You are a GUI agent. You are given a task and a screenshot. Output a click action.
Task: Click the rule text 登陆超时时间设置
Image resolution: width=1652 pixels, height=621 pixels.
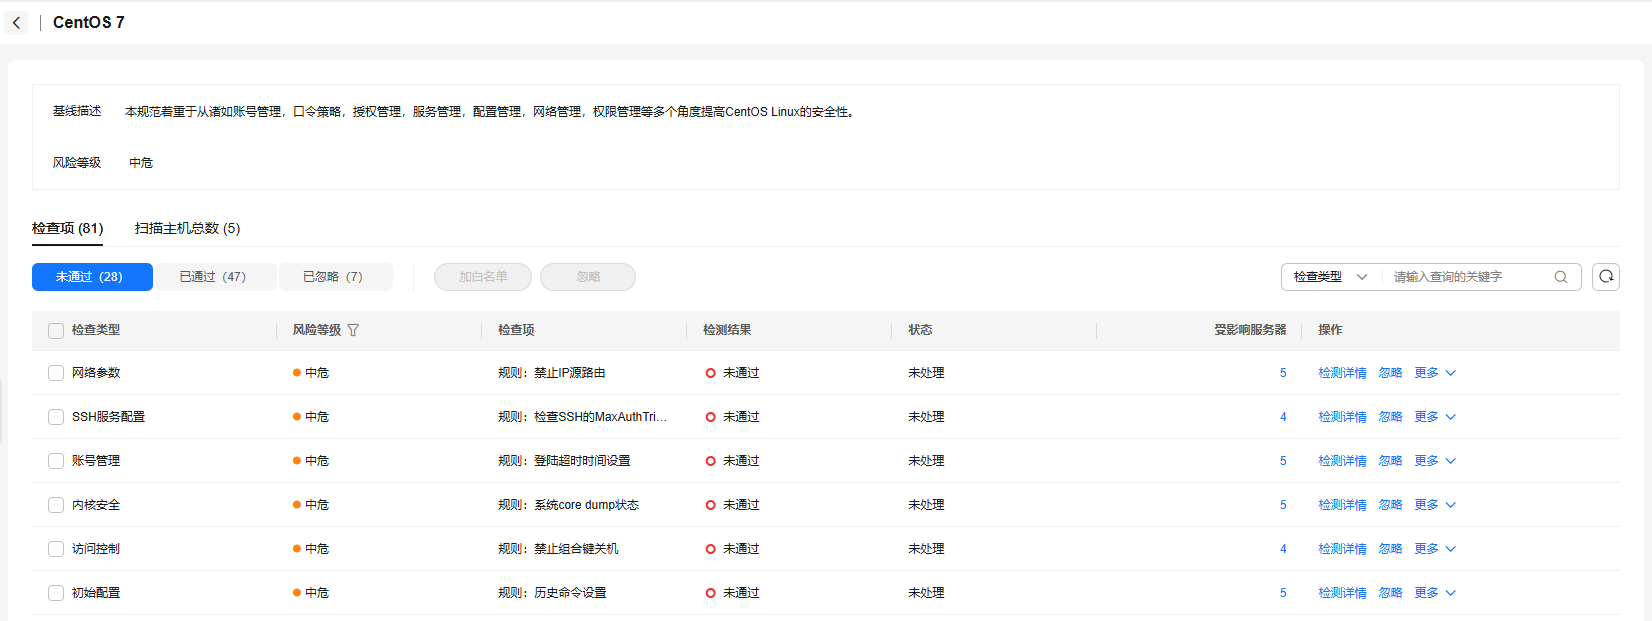click(582, 461)
